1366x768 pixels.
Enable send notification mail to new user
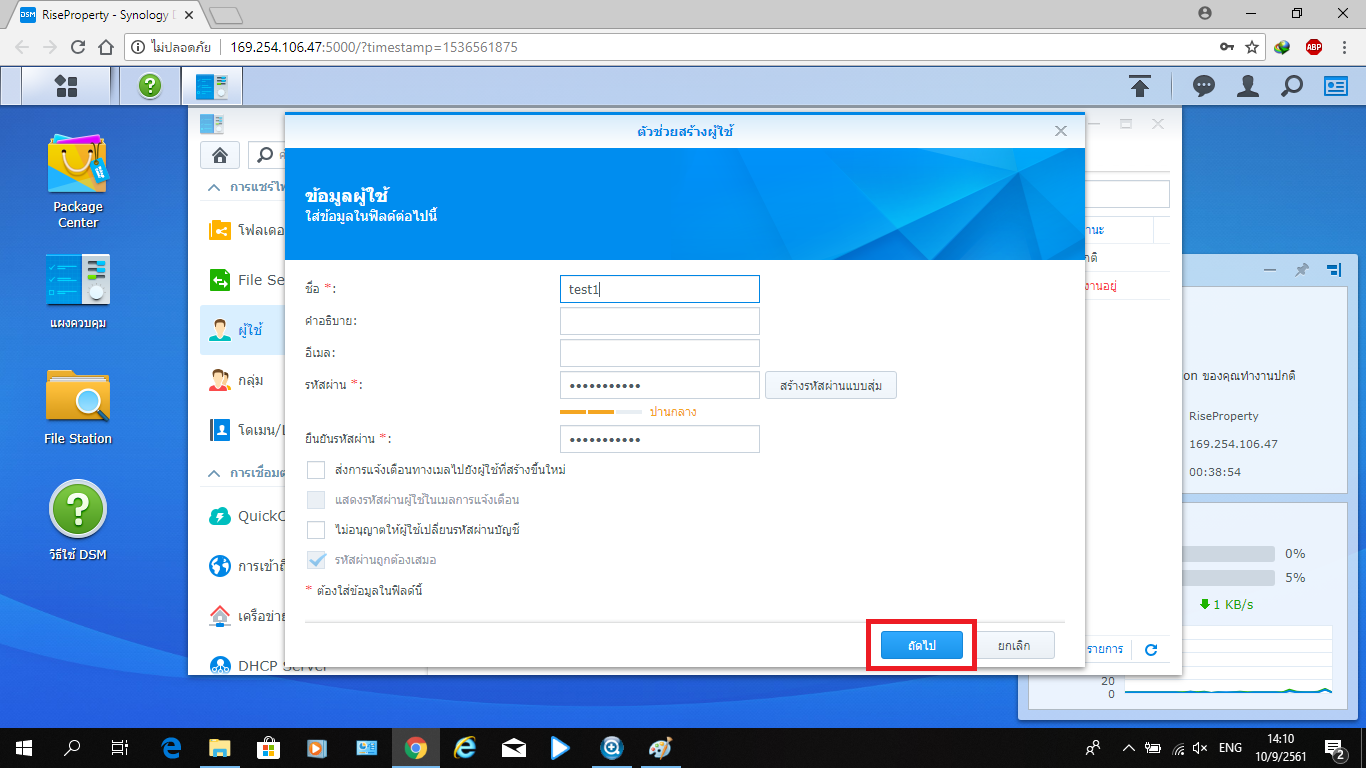pyautogui.click(x=316, y=470)
